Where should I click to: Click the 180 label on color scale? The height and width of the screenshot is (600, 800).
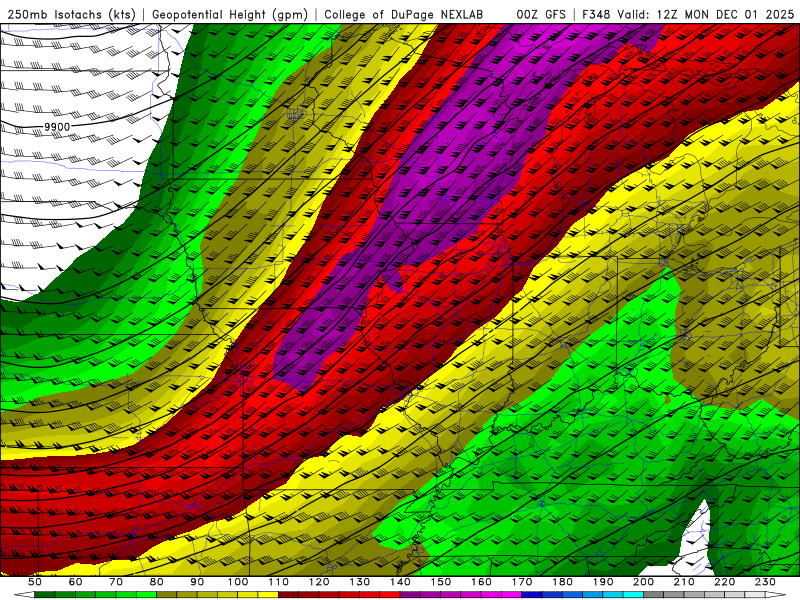562,582
